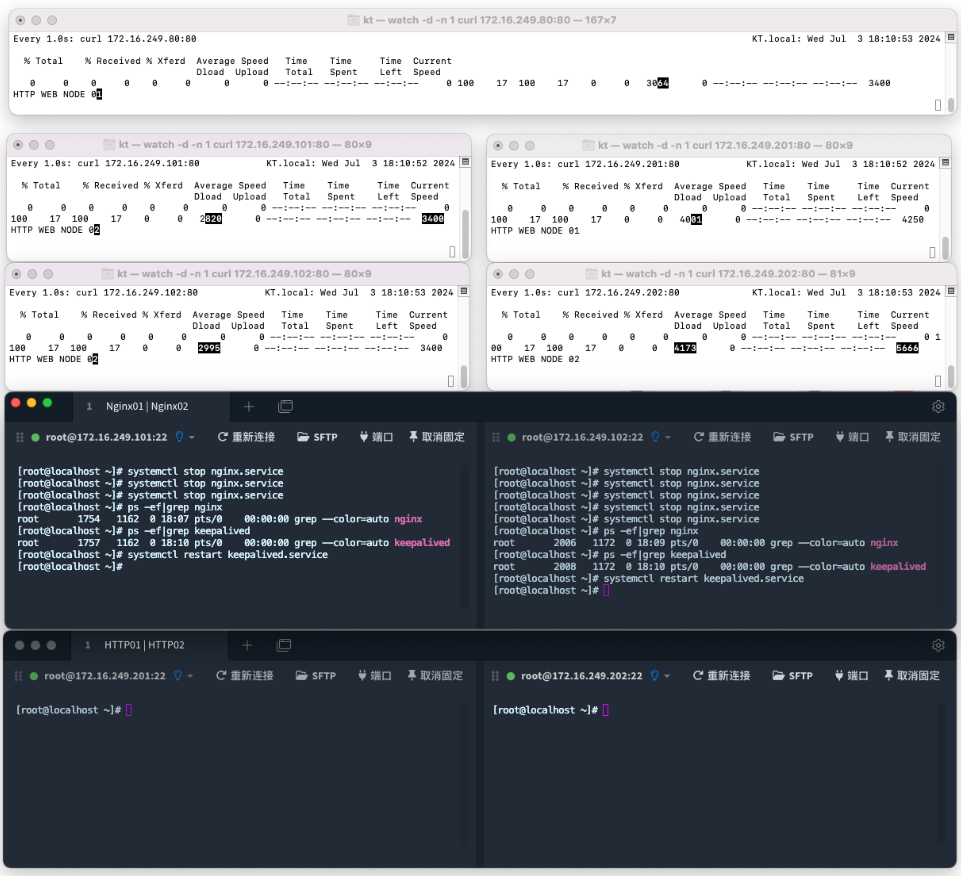Image resolution: width=961 pixels, height=876 pixels.
Task: Open 端口 port settings for 172.16.249.101
Action: [376, 437]
